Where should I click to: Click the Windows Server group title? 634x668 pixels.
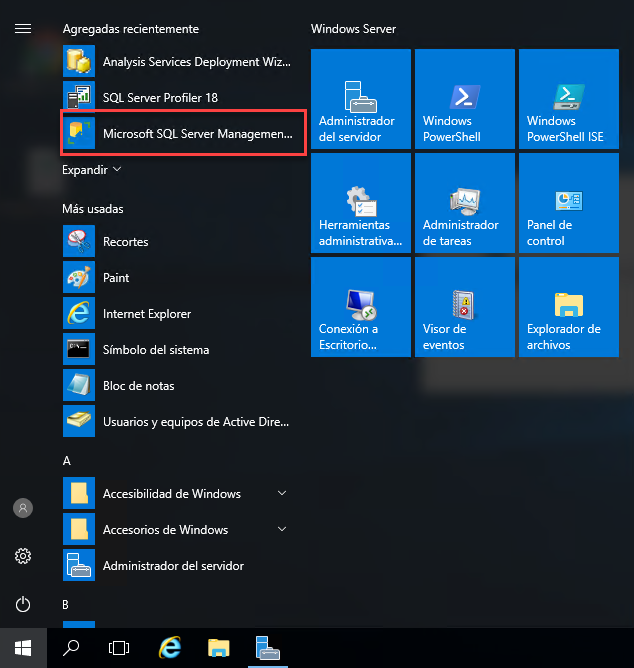(353, 29)
